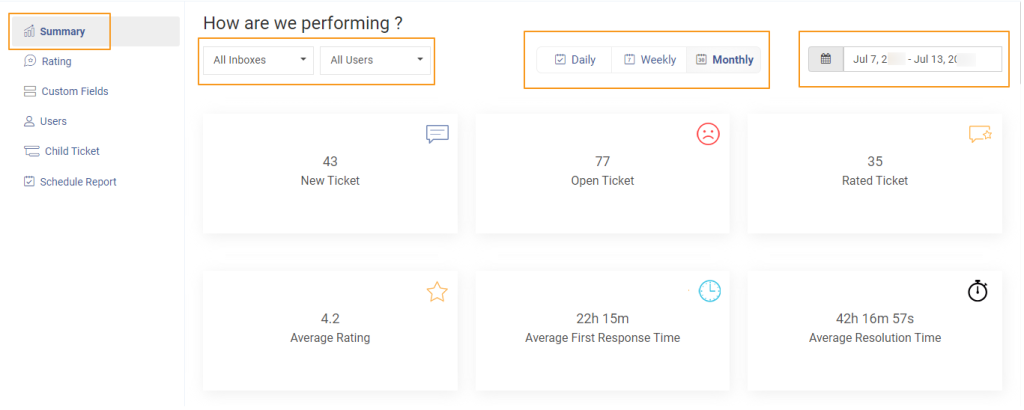Open the Rating report in sidebar
This screenshot has width=1024, height=410.
[x=56, y=61]
